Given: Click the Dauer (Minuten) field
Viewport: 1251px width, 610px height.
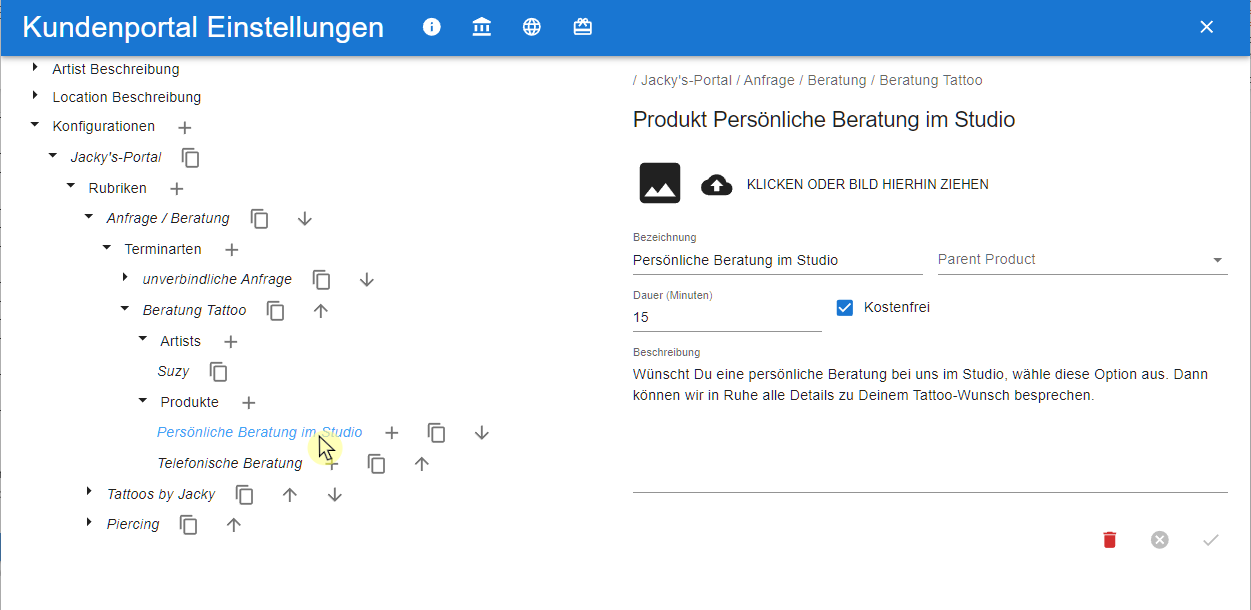Looking at the screenshot, I should pyautogui.click(x=727, y=317).
